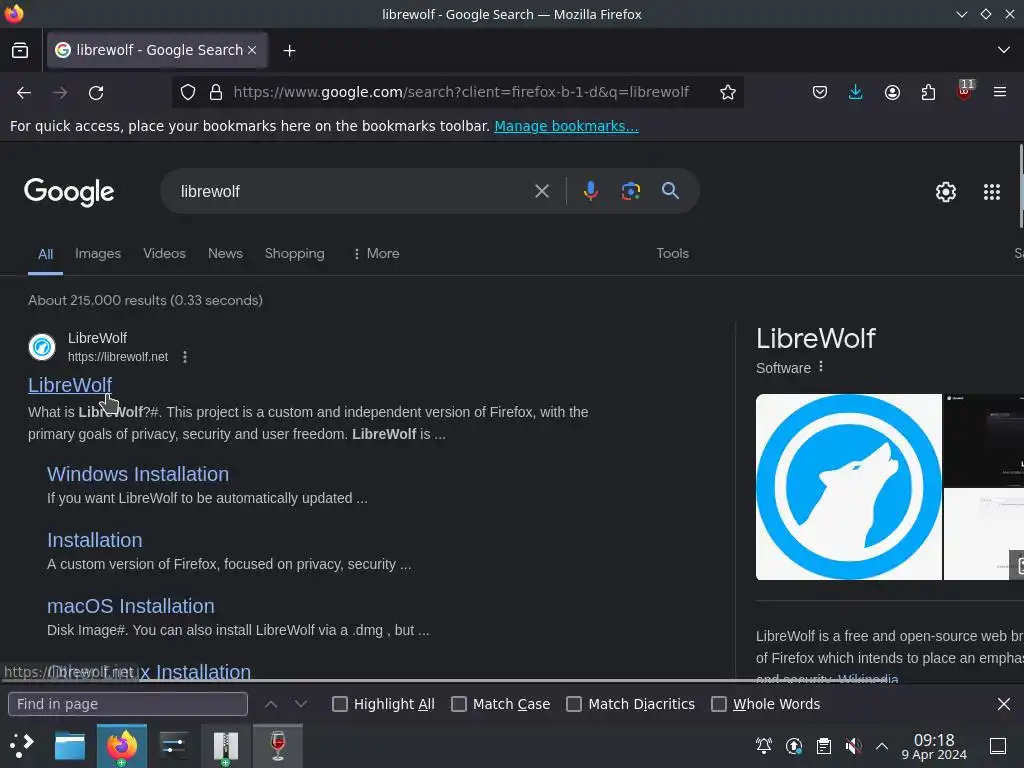
Task: Open Manage bookmarks link
Action: click(566, 126)
